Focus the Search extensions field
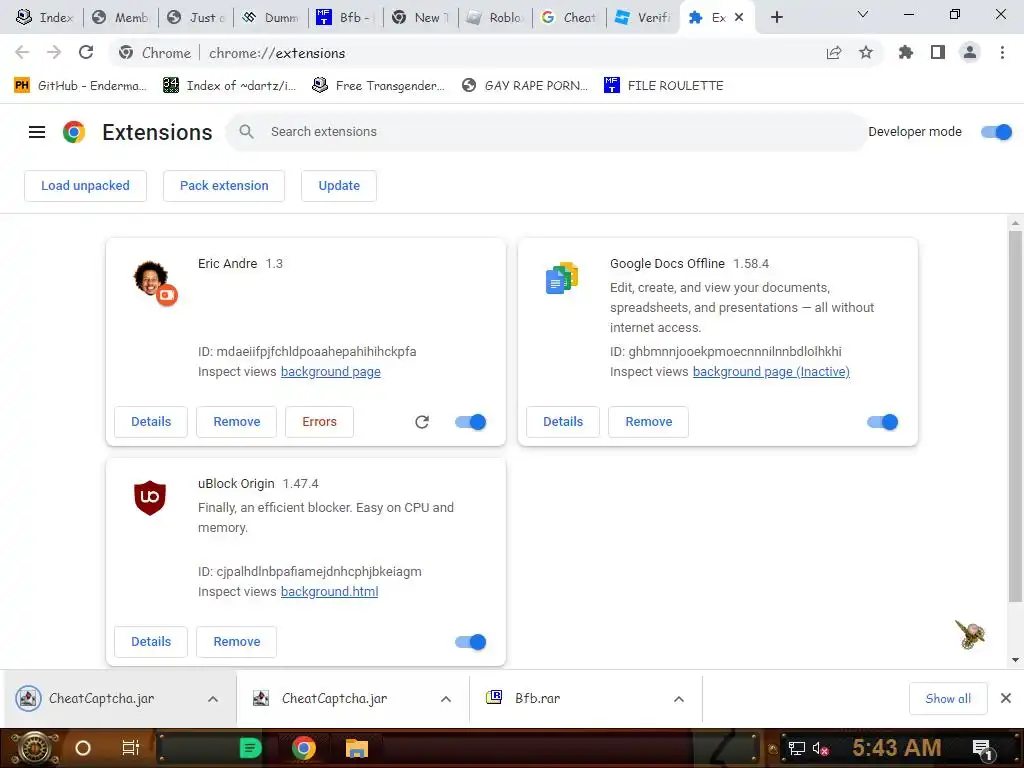1024x768 pixels. tap(546, 132)
